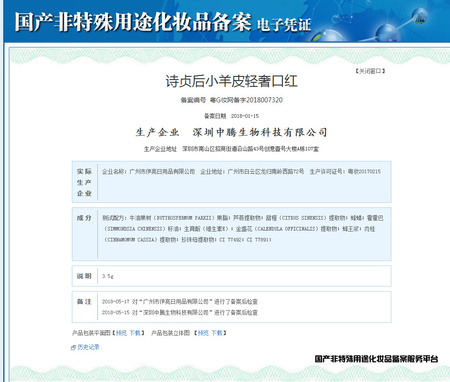Screen dimensions: 450x382
Task: Click the 说明 section label
Action: [84, 276]
